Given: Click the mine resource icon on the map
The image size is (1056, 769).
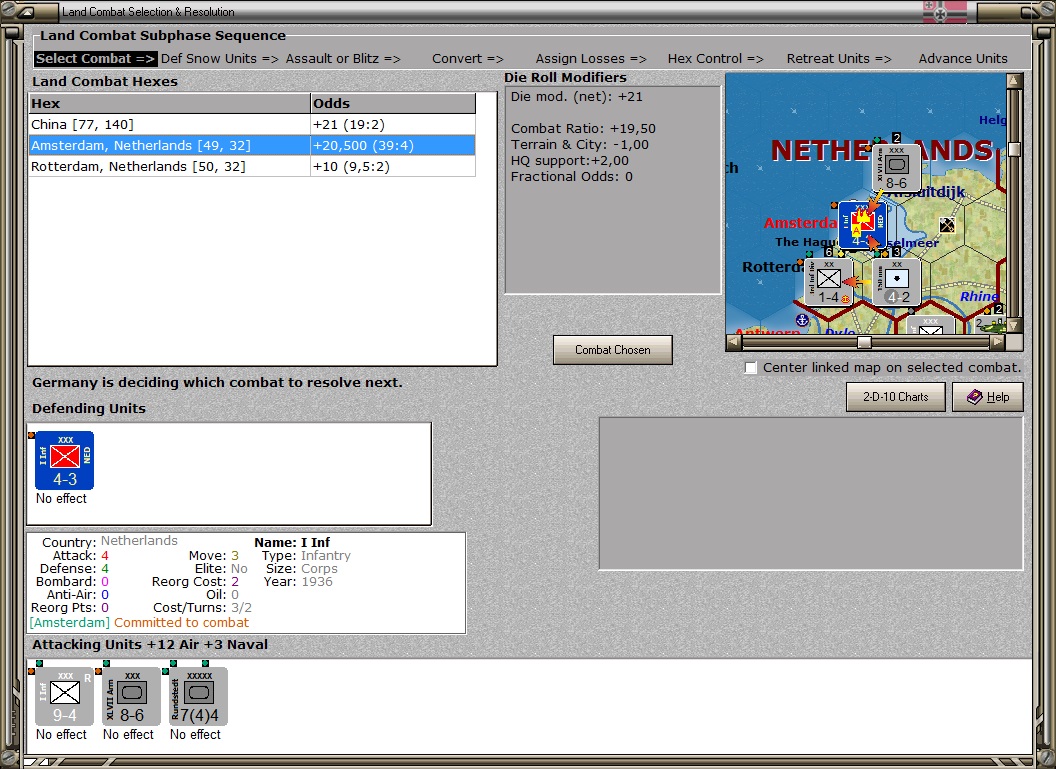Looking at the screenshot, I should [x=947, y=225].
